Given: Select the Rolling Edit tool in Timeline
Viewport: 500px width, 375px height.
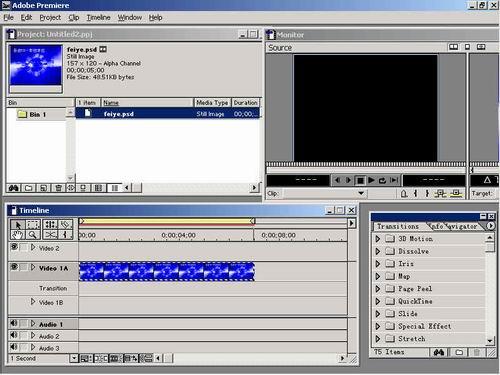Looking at the screenshot, I should point(50,225).
